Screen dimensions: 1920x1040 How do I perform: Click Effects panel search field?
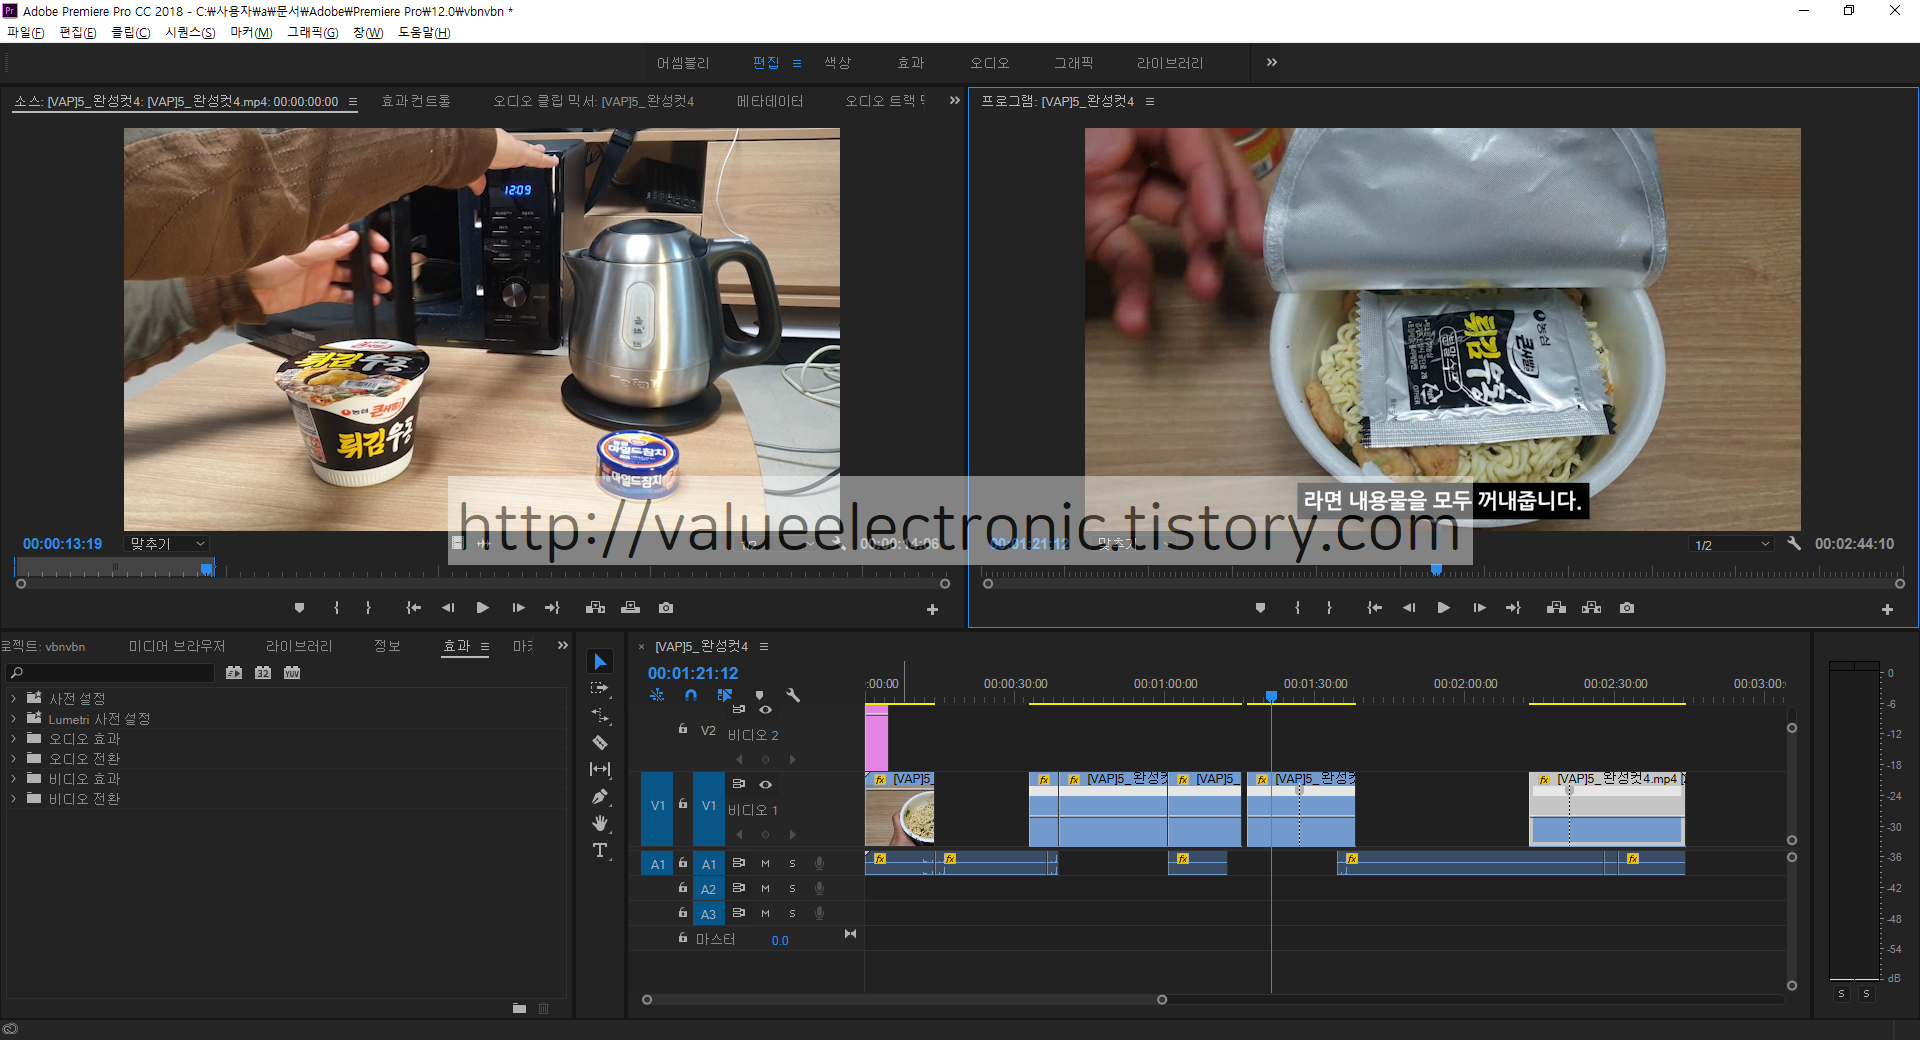[x=110, y=673]
